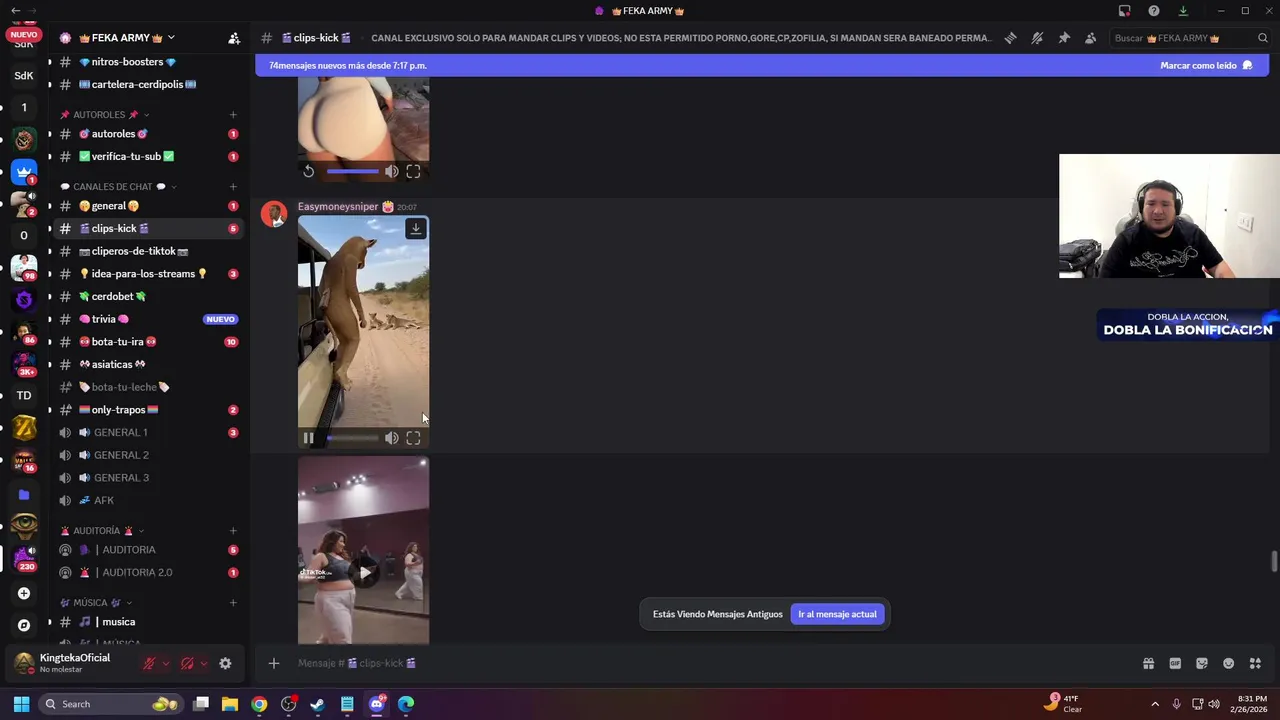Screen dimensions: 1280x720
Task: Open the TD server icon
Action: pos(24,395)
